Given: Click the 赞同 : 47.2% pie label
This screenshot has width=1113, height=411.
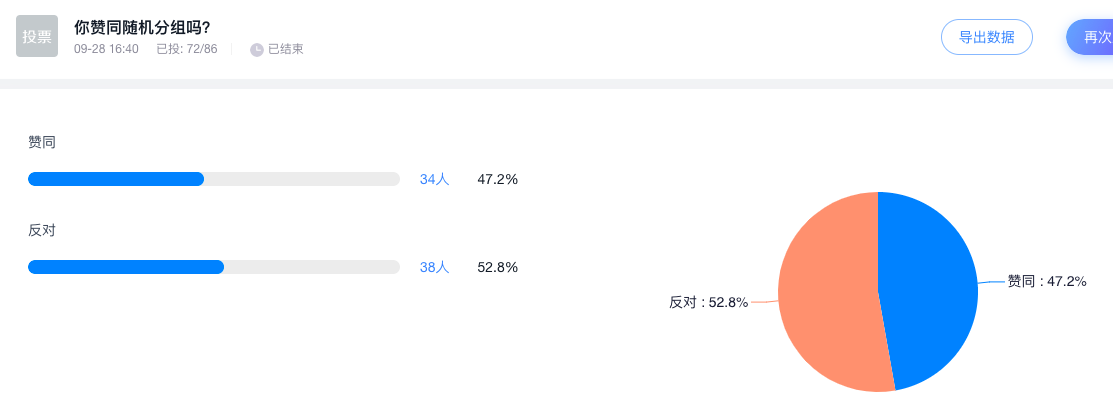Looking at the screenshot, I should (x=1046, y=281).
